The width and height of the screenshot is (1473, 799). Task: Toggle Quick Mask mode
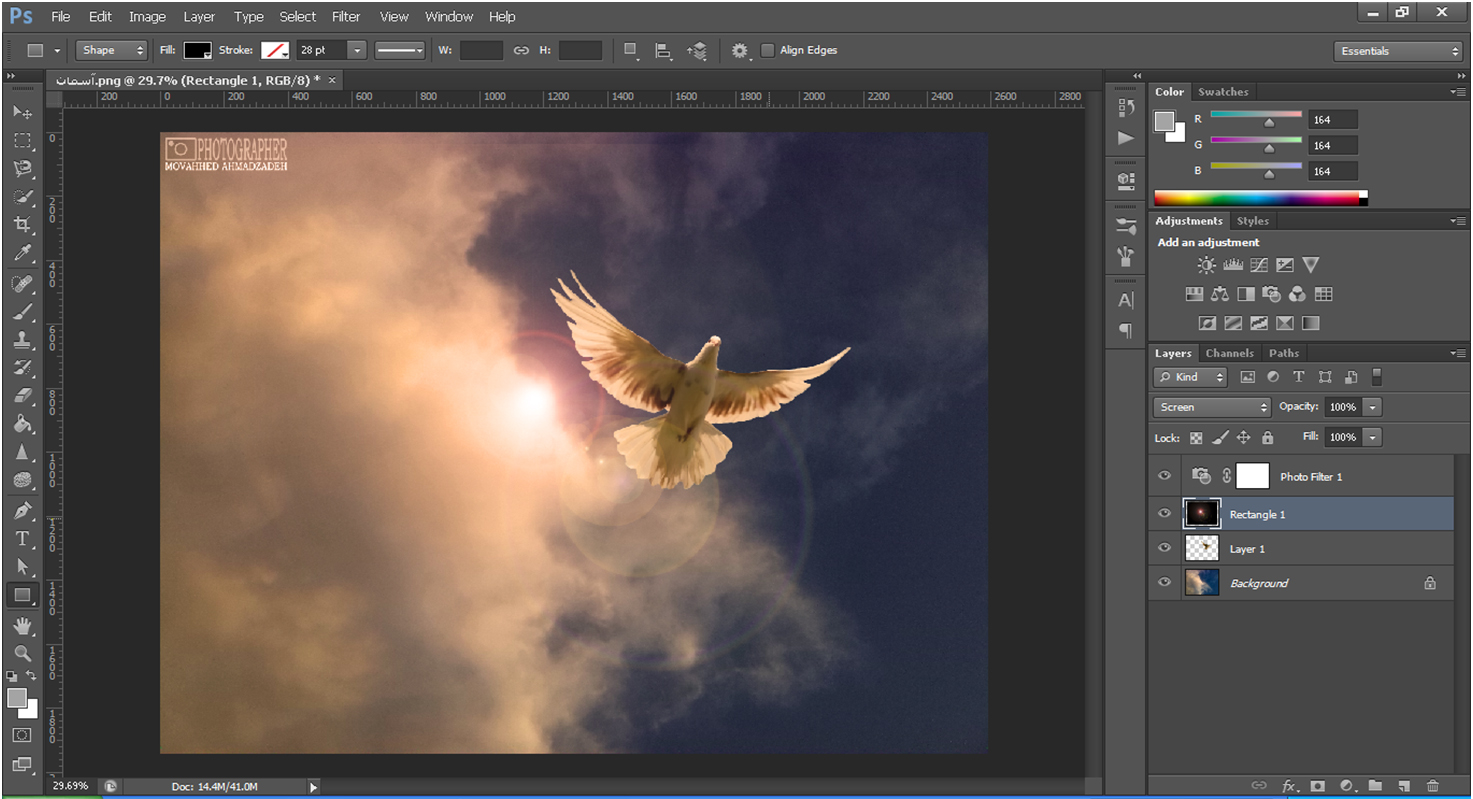(22, 735)
